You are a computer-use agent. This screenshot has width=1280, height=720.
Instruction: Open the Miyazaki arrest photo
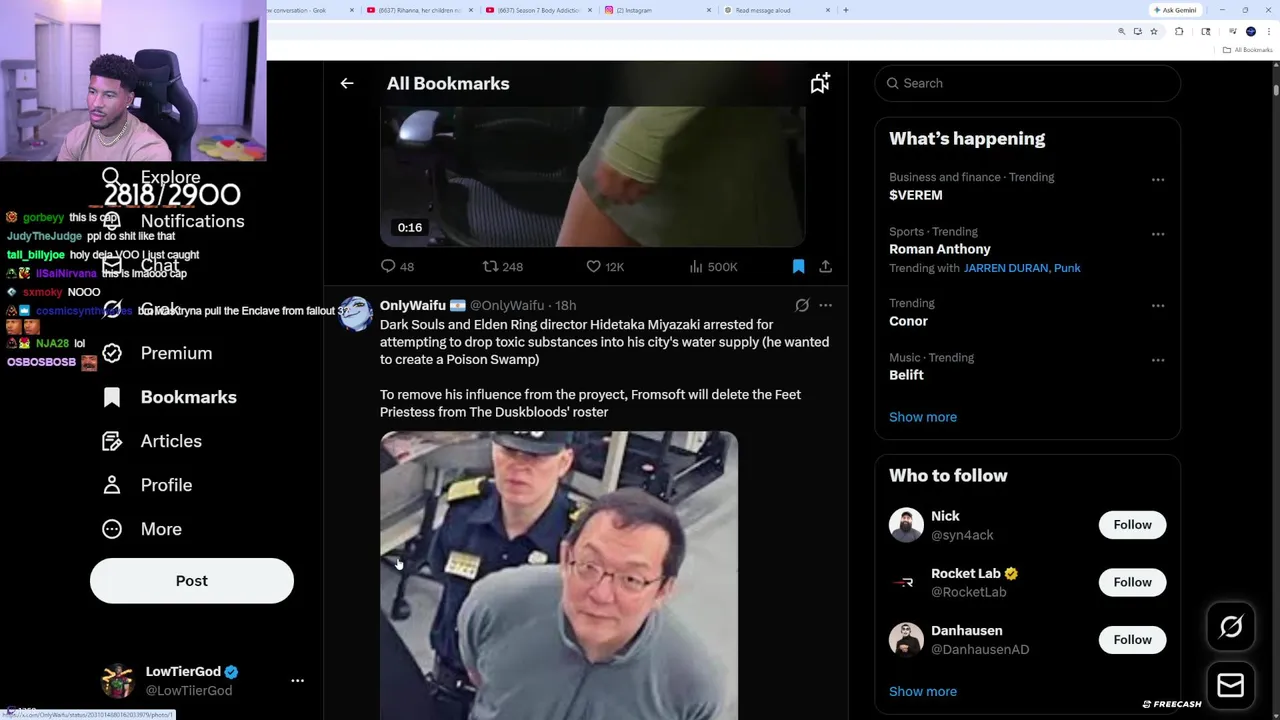coord(559,575)
